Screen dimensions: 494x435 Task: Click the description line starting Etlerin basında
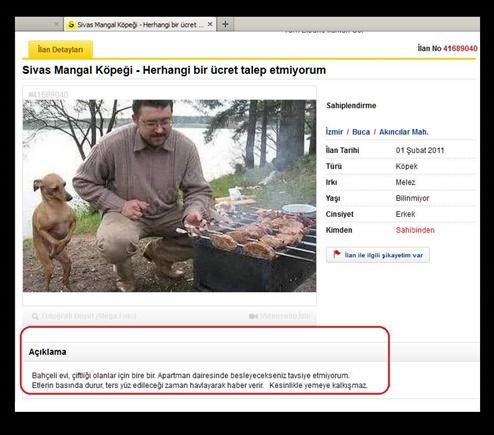tap(200, 385)
